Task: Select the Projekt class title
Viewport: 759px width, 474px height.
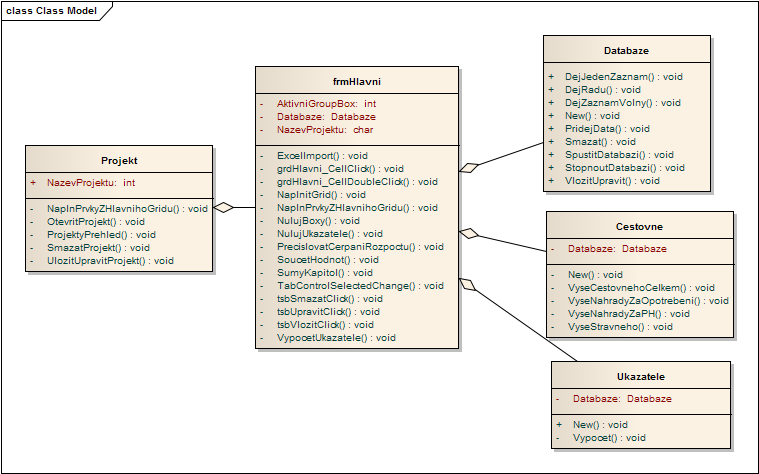Action: coord(119,160)
